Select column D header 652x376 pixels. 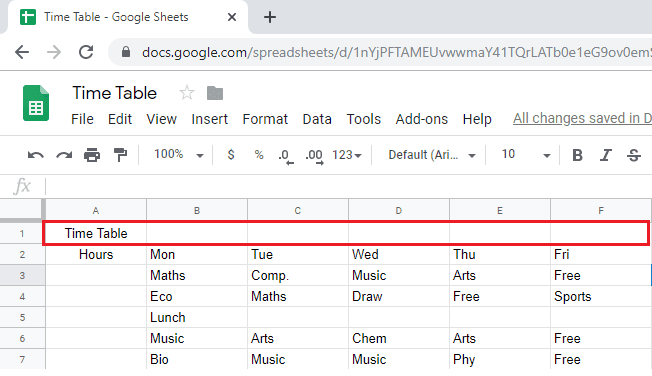pyautogui.click(x=399, y=210)
